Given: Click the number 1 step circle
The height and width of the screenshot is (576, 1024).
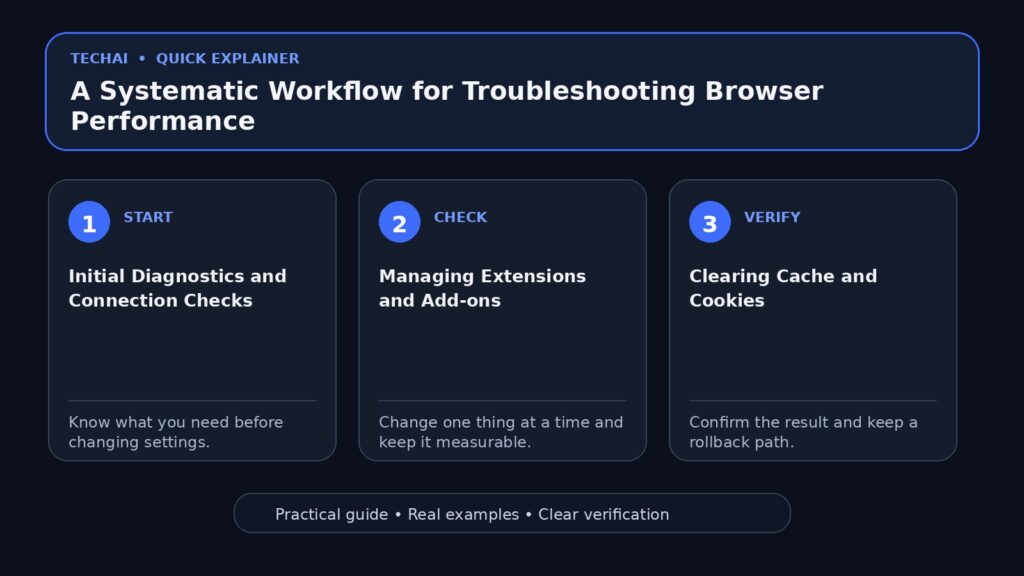Looking at the screenshot, I should click(89, 222).
